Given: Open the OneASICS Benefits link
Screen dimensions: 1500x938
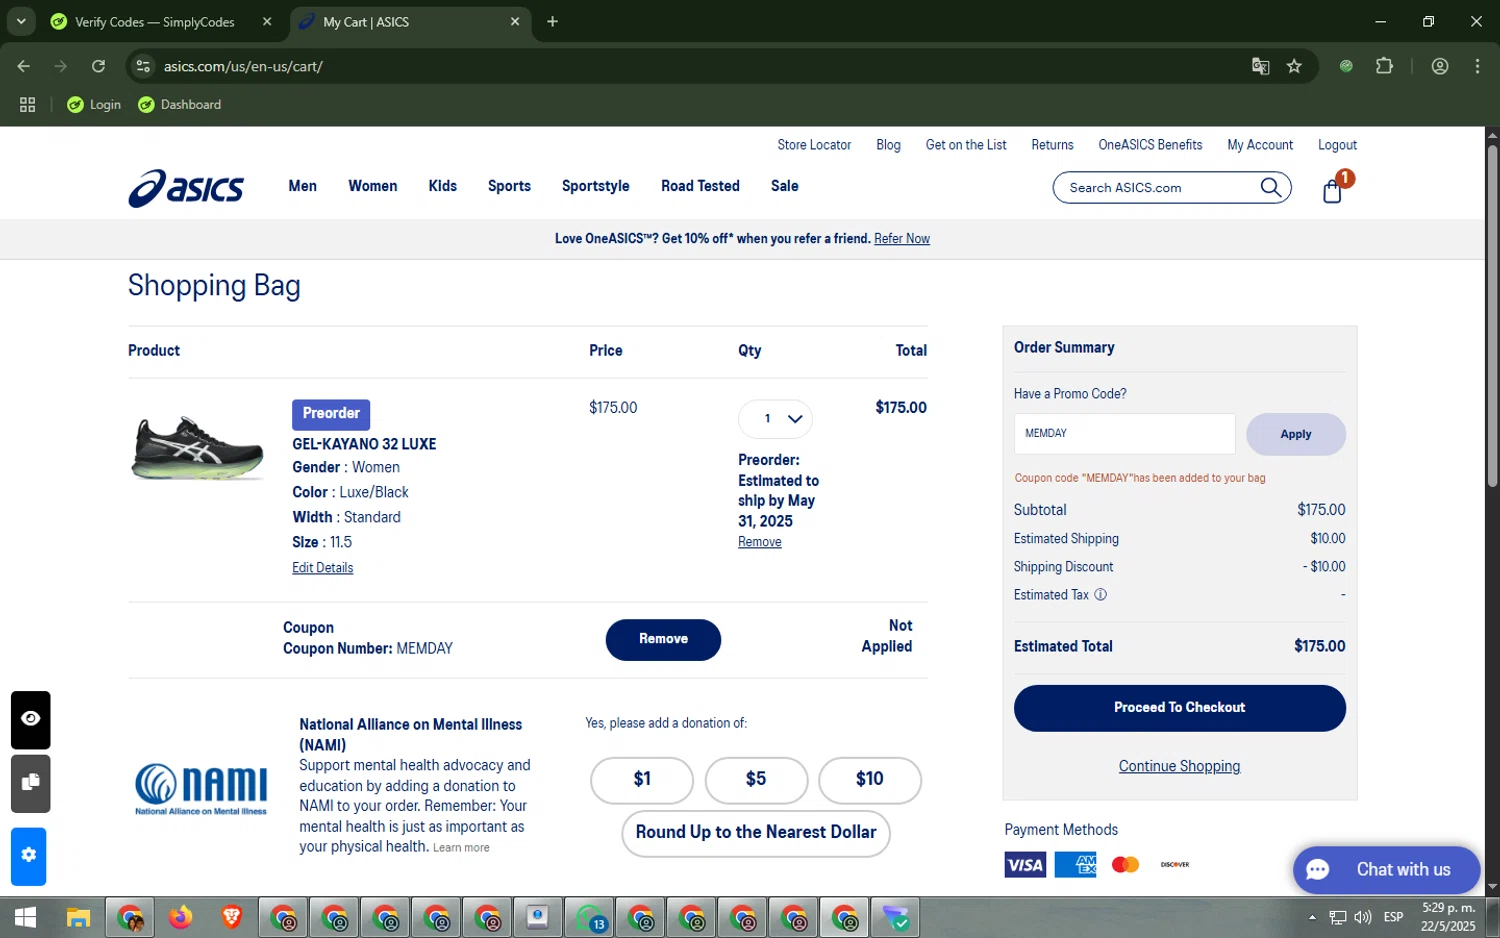Looking at the screenshot, I should [x=1150, y=145].
